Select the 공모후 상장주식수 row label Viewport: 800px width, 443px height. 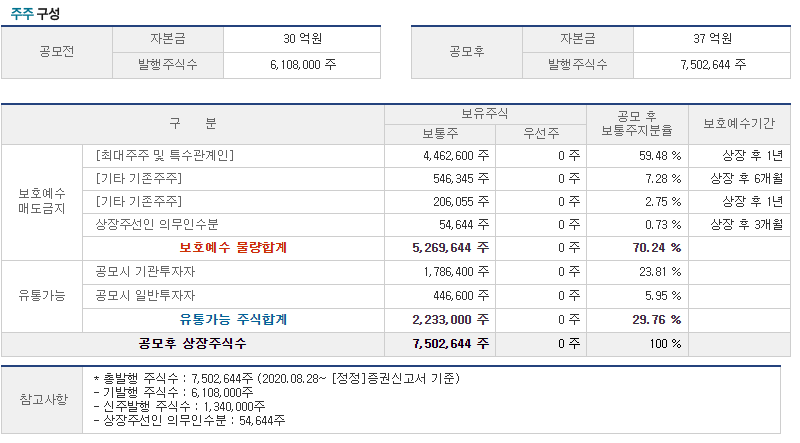click(x=192, y=343)
